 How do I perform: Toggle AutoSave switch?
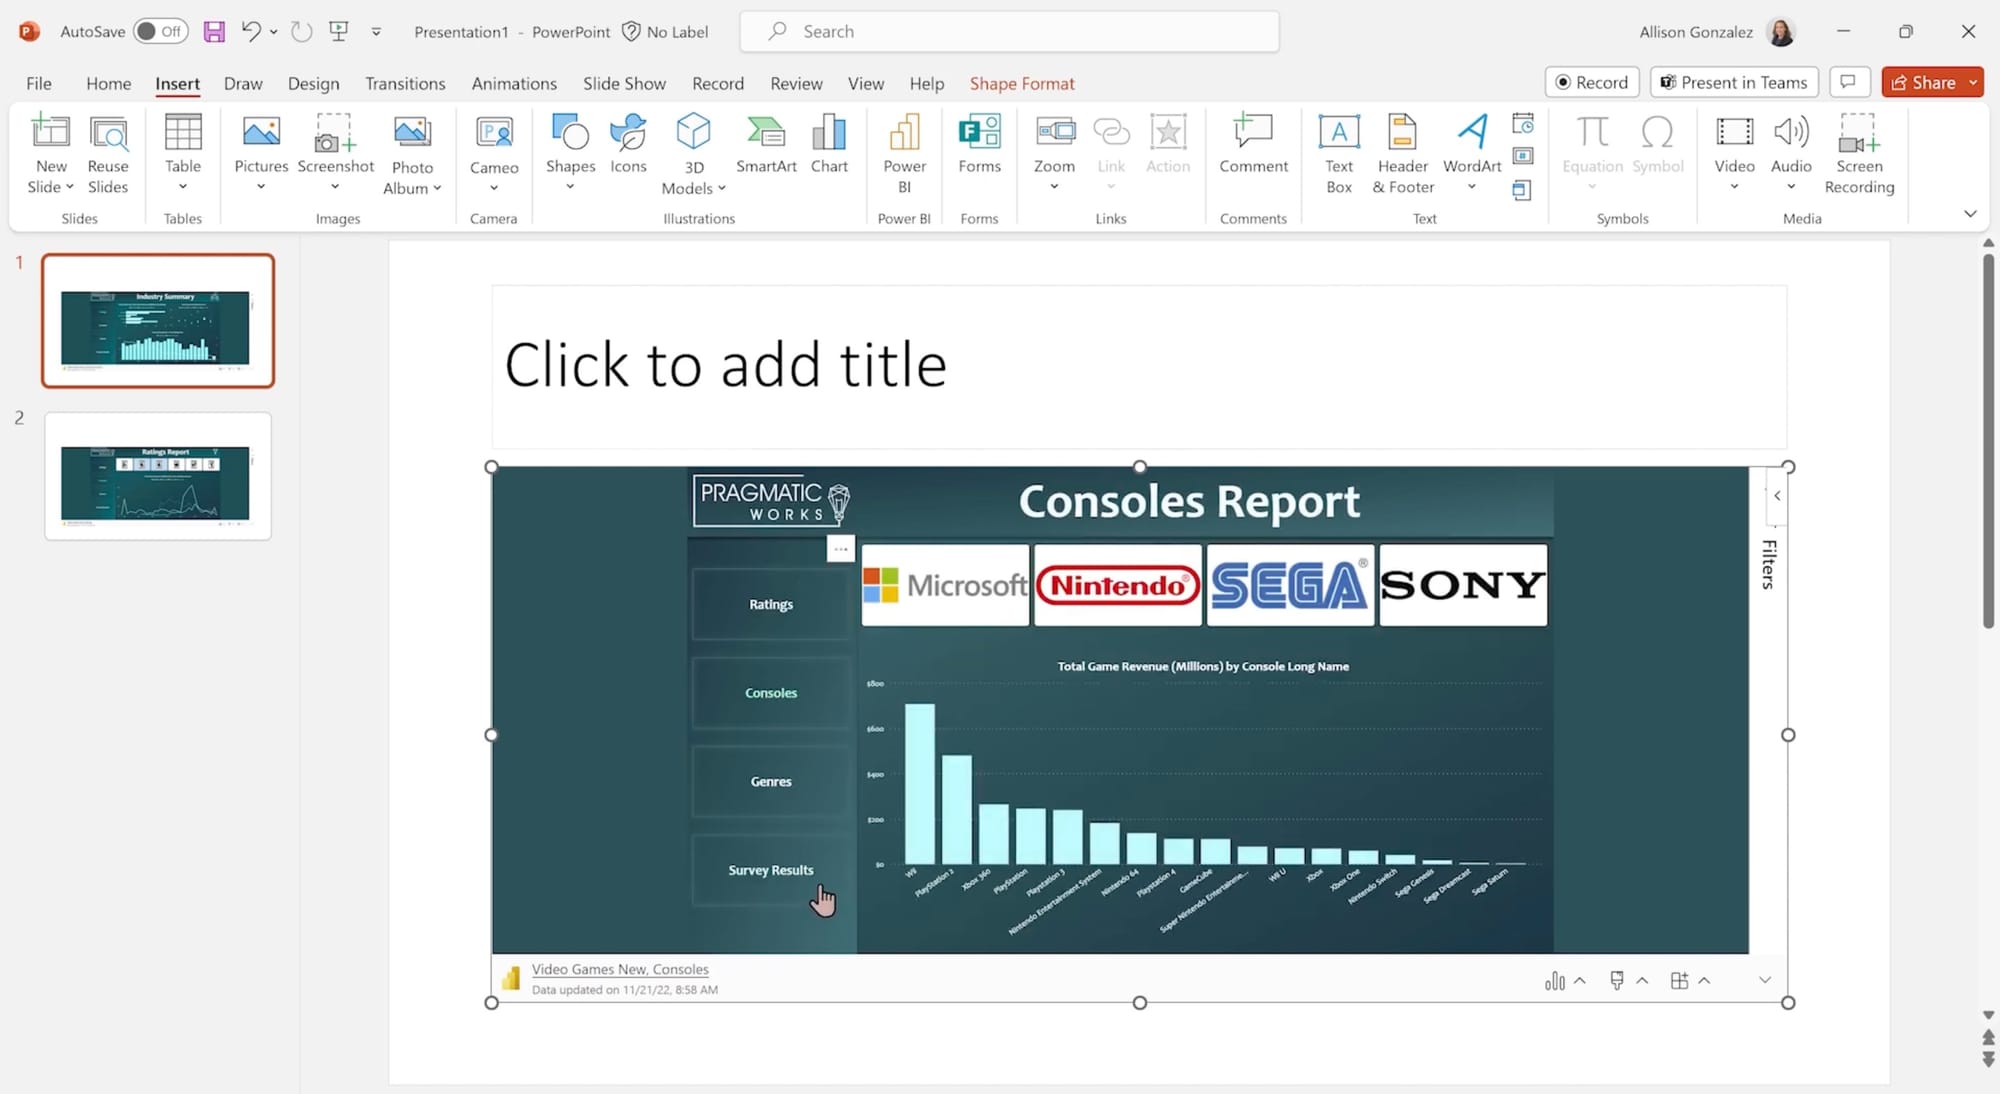click(160, 31)
